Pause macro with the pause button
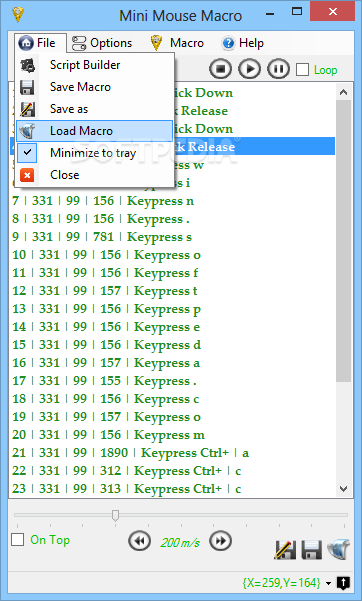The width and height of the screenshot is (362, 601). (278, 69)
